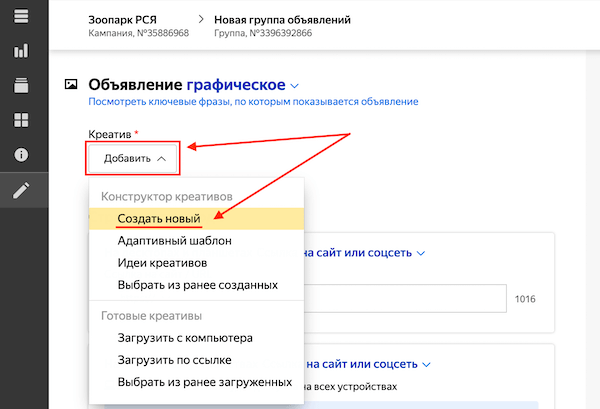Viewport: 600px width, 409px height.
Task: Click the image icon beside Объявление heading
Action: (71, 85)
